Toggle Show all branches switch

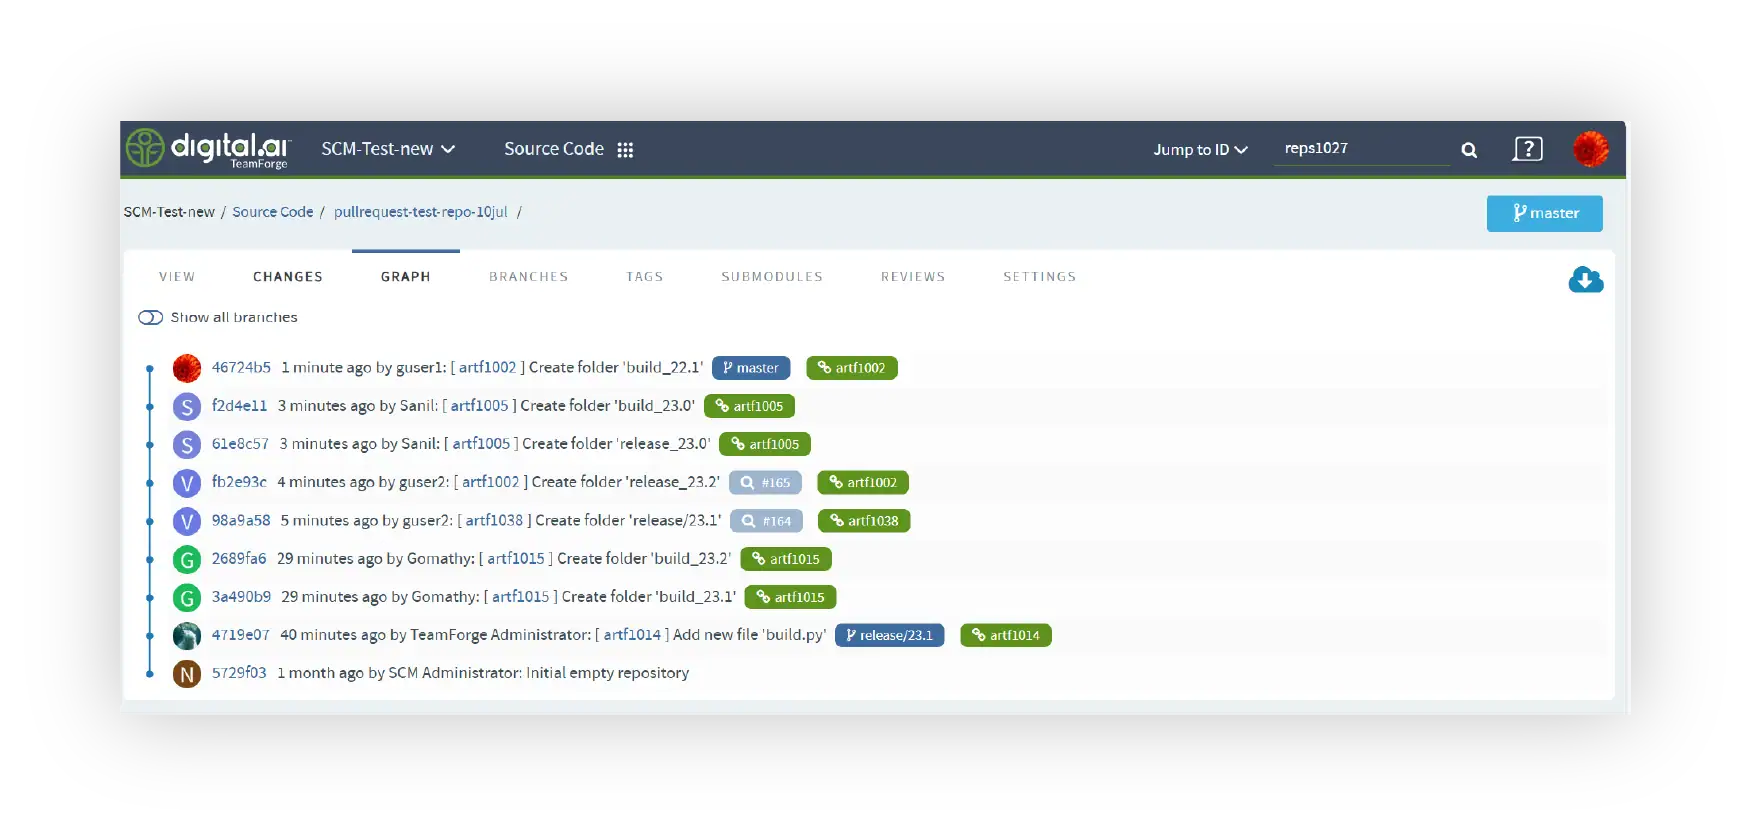[x=151, y=317]
